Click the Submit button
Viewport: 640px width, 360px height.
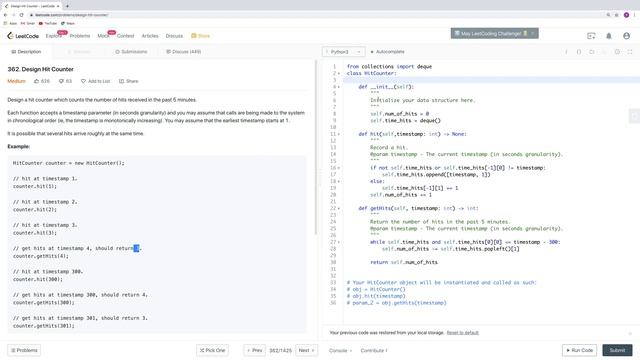click(x=617, y=350)
